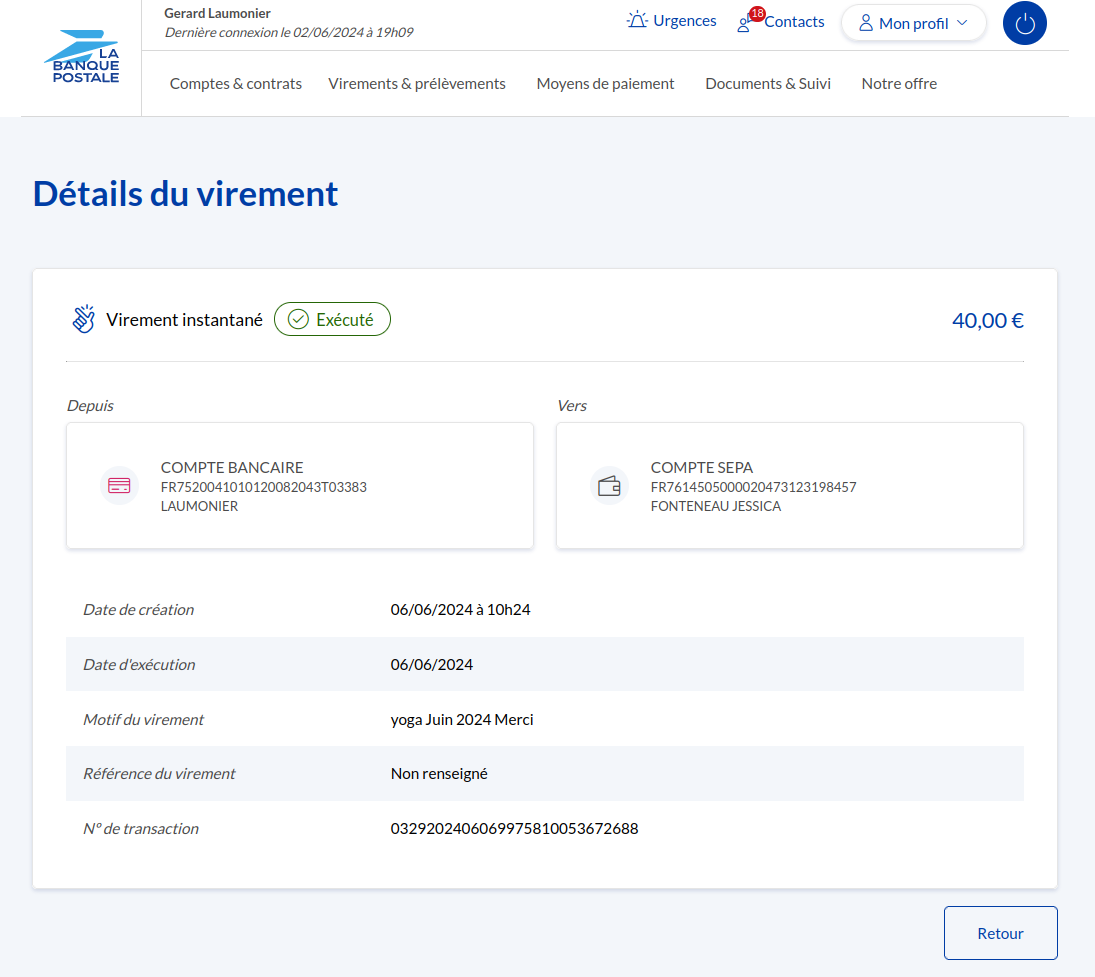Viewport: 1095px width, 977px height.
Task: Click the Gerard Laumonier user name
Action: click(217, 13)
